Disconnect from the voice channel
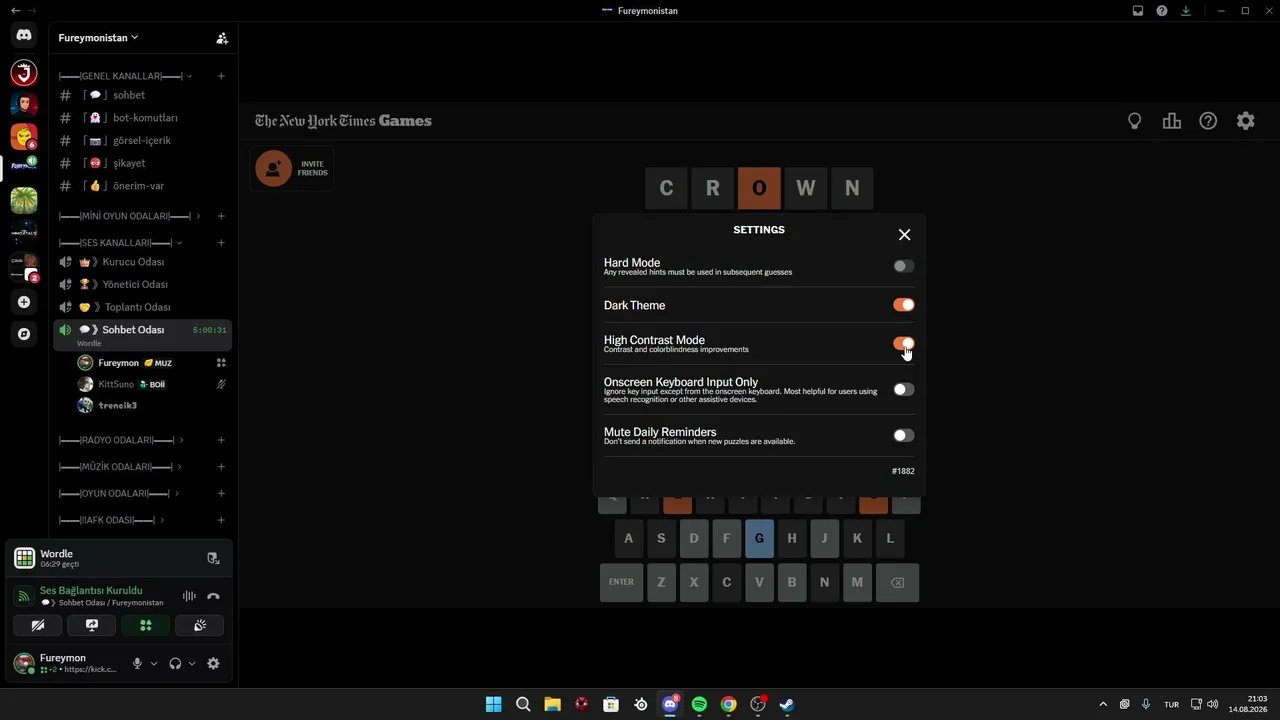This screenshot has width=1280, height=720. tap(213, 596)
